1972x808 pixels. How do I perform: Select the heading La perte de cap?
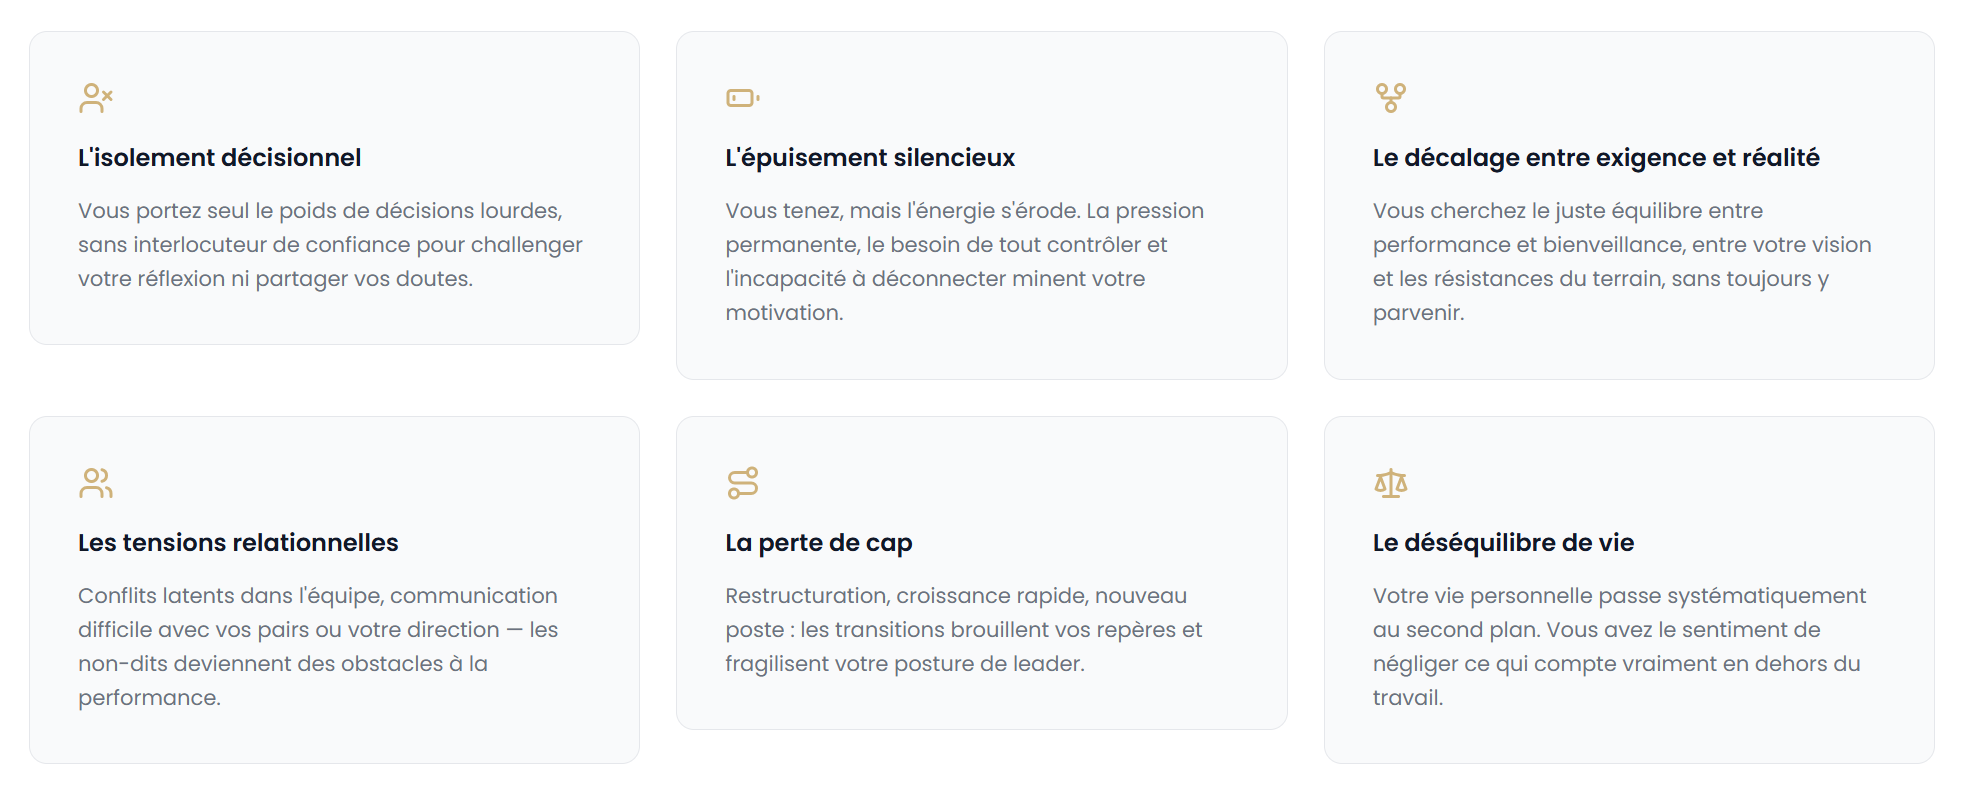click(818, 543)
